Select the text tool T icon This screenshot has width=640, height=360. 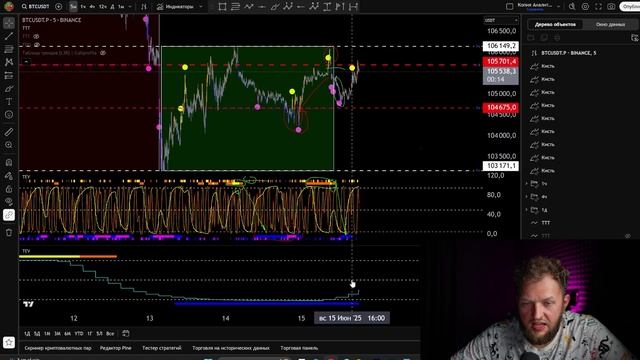9,102
